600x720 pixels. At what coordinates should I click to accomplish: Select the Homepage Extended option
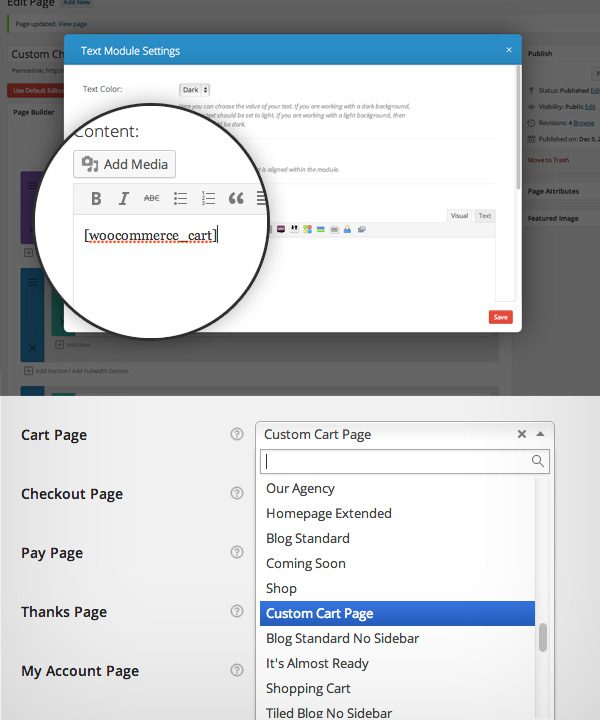[x=397, y=513]
